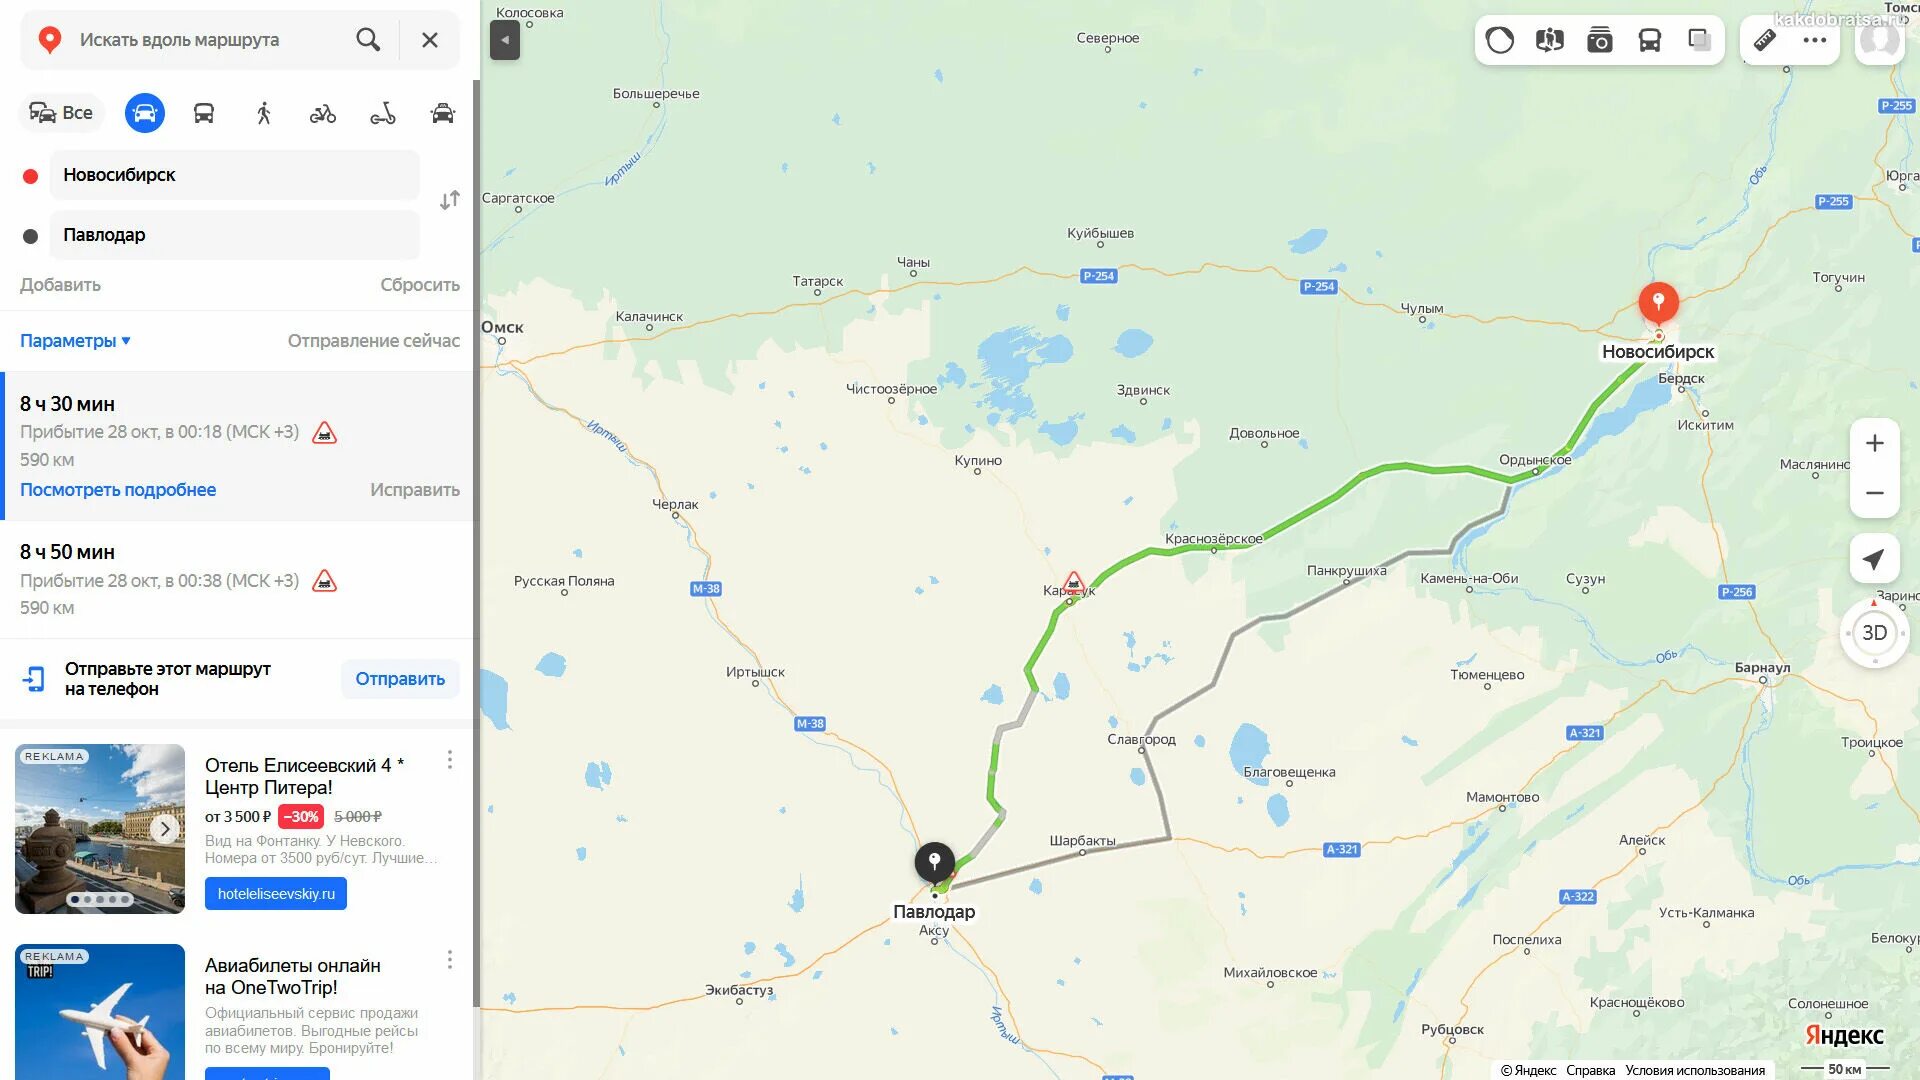
Task: Zoom in the map with plus button
Action: click(1875, 443)
